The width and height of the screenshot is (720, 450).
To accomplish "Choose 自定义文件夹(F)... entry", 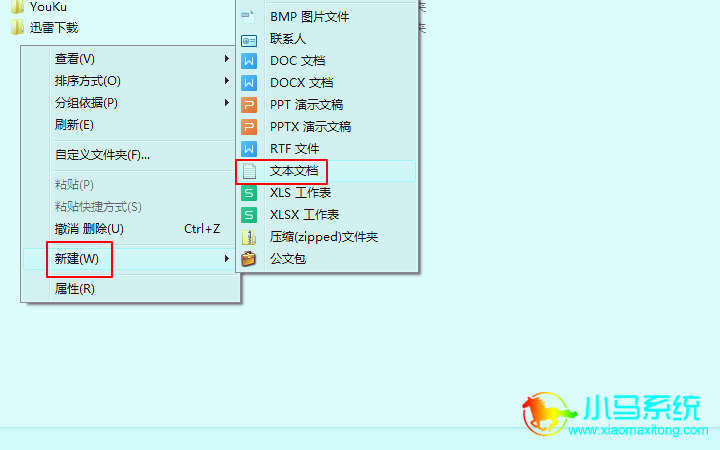I will click(129, 155).
